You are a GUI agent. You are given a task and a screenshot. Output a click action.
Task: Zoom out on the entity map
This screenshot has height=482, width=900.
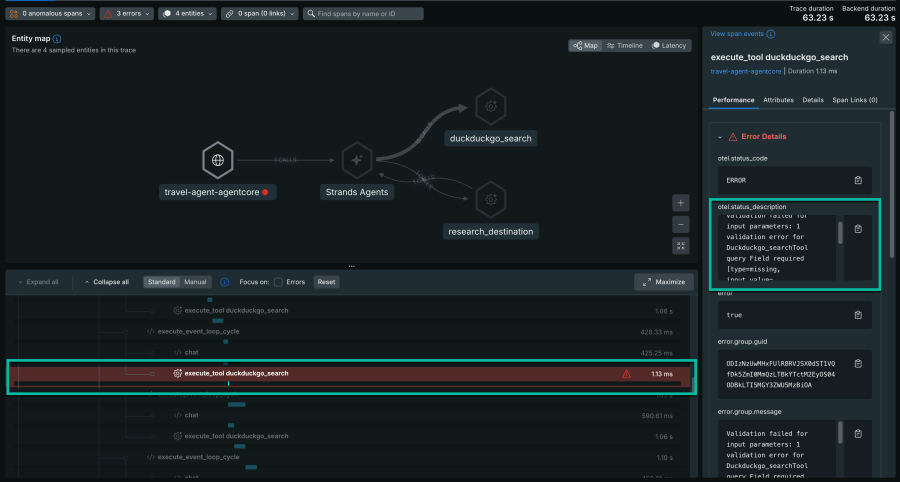(681, 224)
